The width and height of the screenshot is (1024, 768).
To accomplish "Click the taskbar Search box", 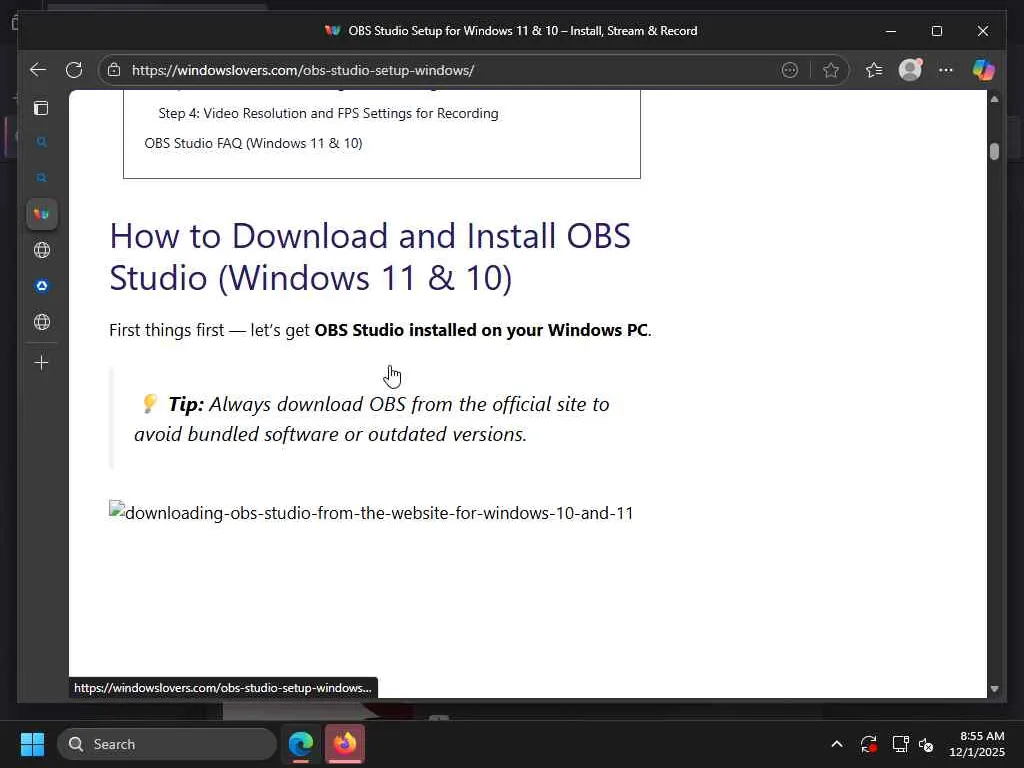I will (167, 744).
